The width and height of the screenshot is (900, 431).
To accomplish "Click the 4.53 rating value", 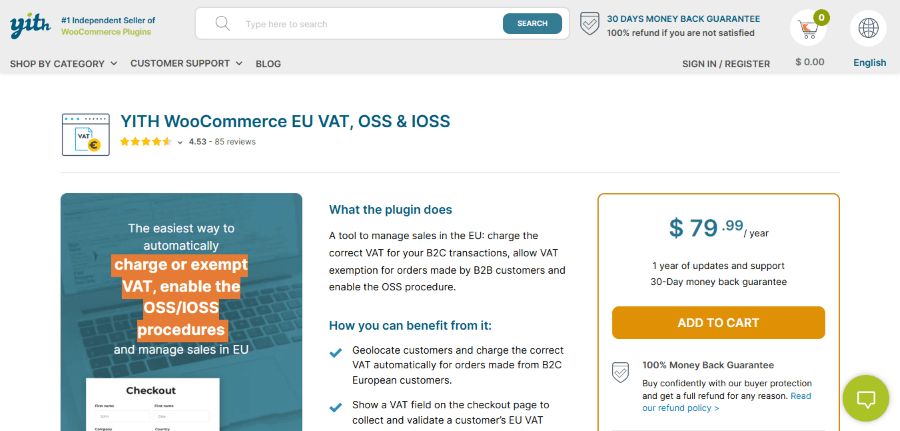I will point(197,142).
